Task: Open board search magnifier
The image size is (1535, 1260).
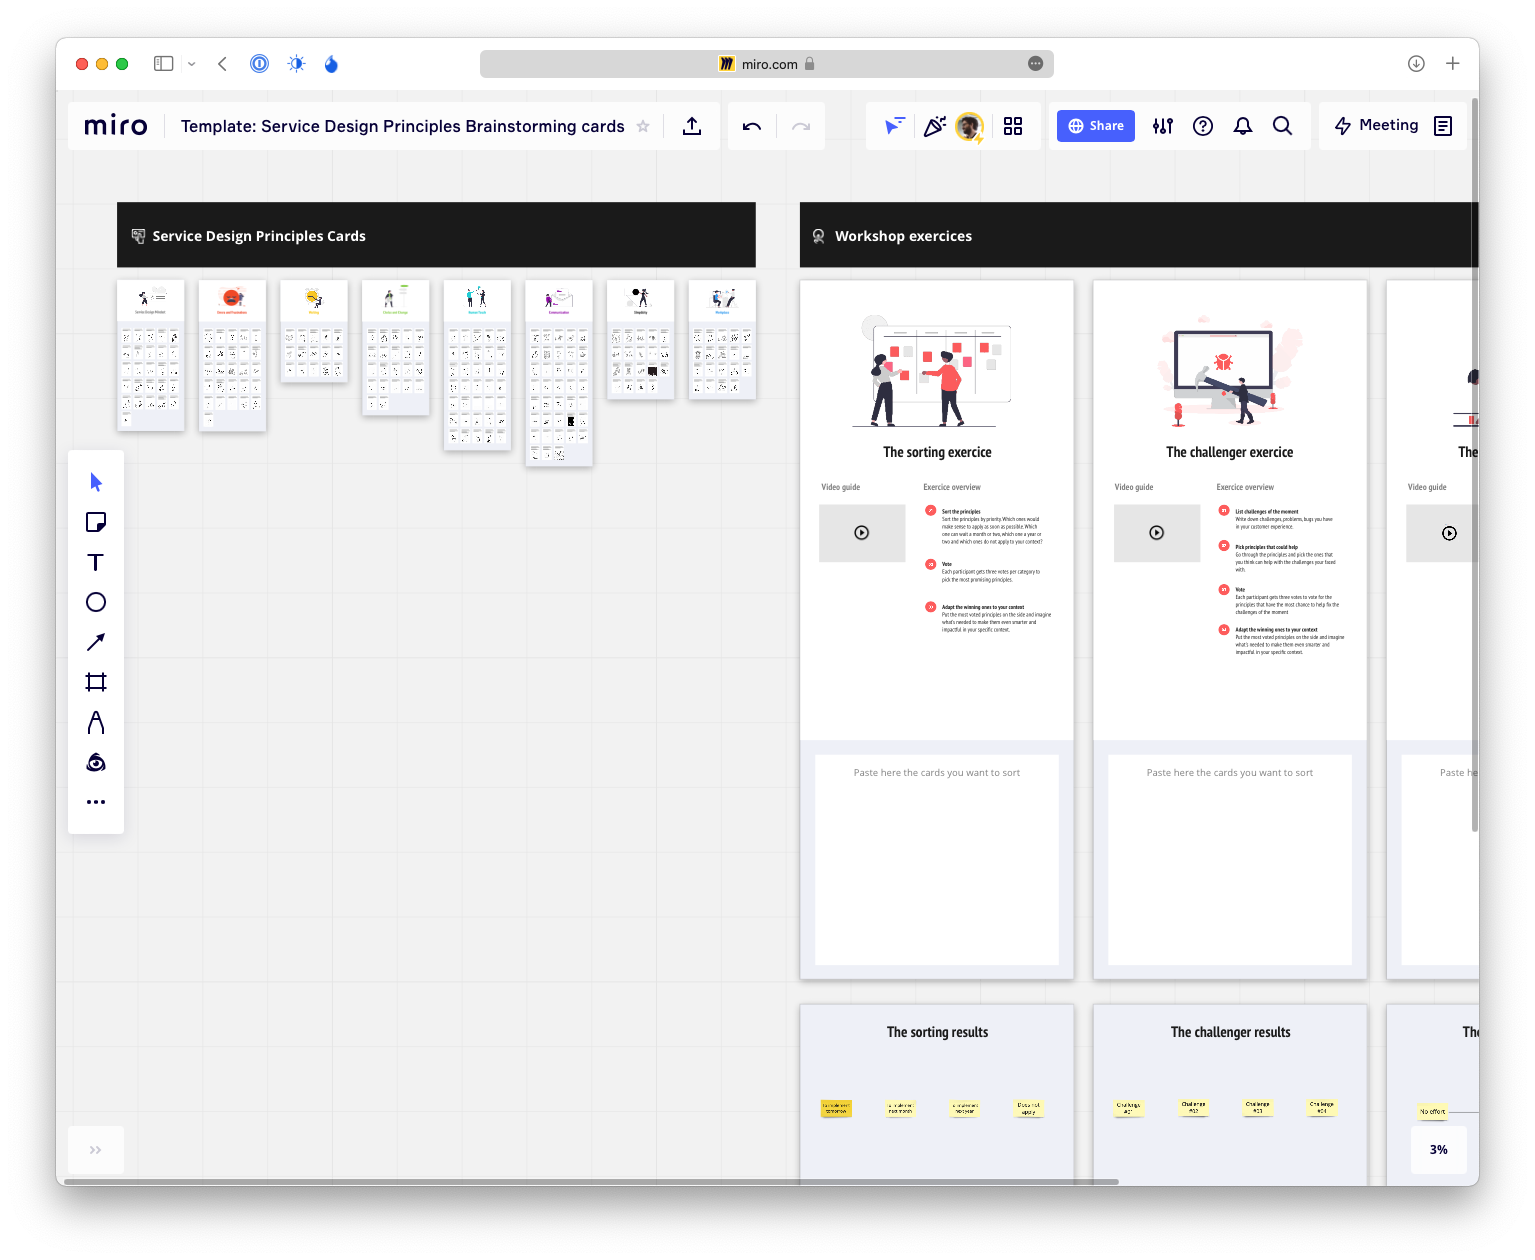Action: point(1282,126)
